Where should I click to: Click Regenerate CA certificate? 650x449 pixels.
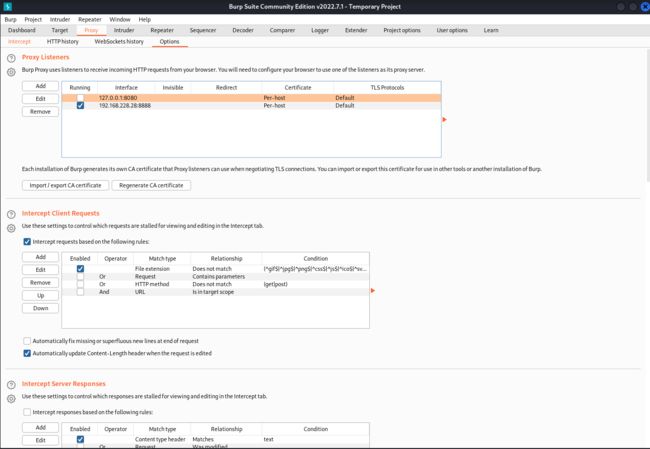(x=151, y=185)
